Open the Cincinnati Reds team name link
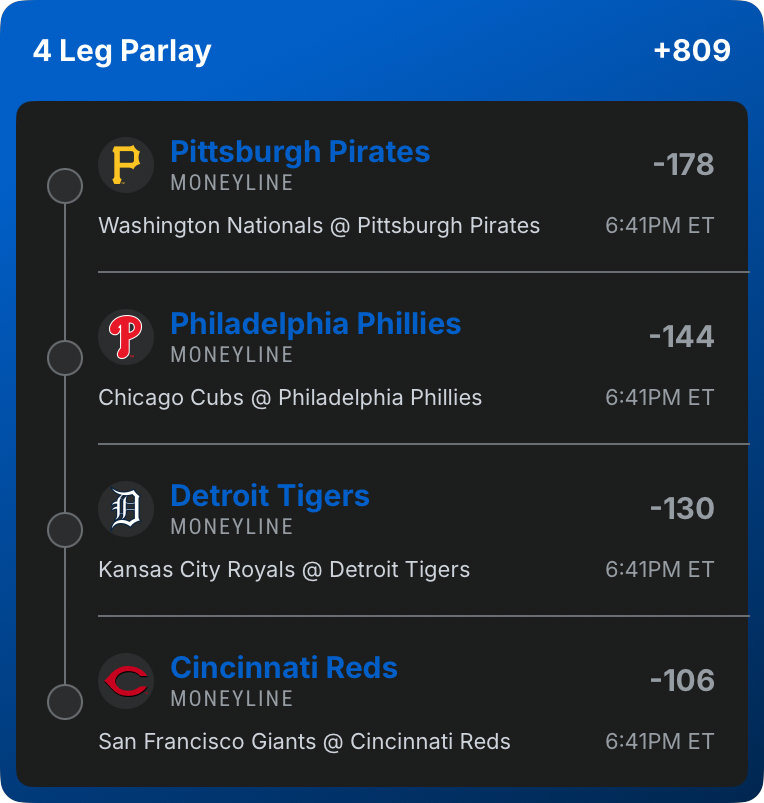This screenshot has height=803, width=764. [x=284, y=668]
